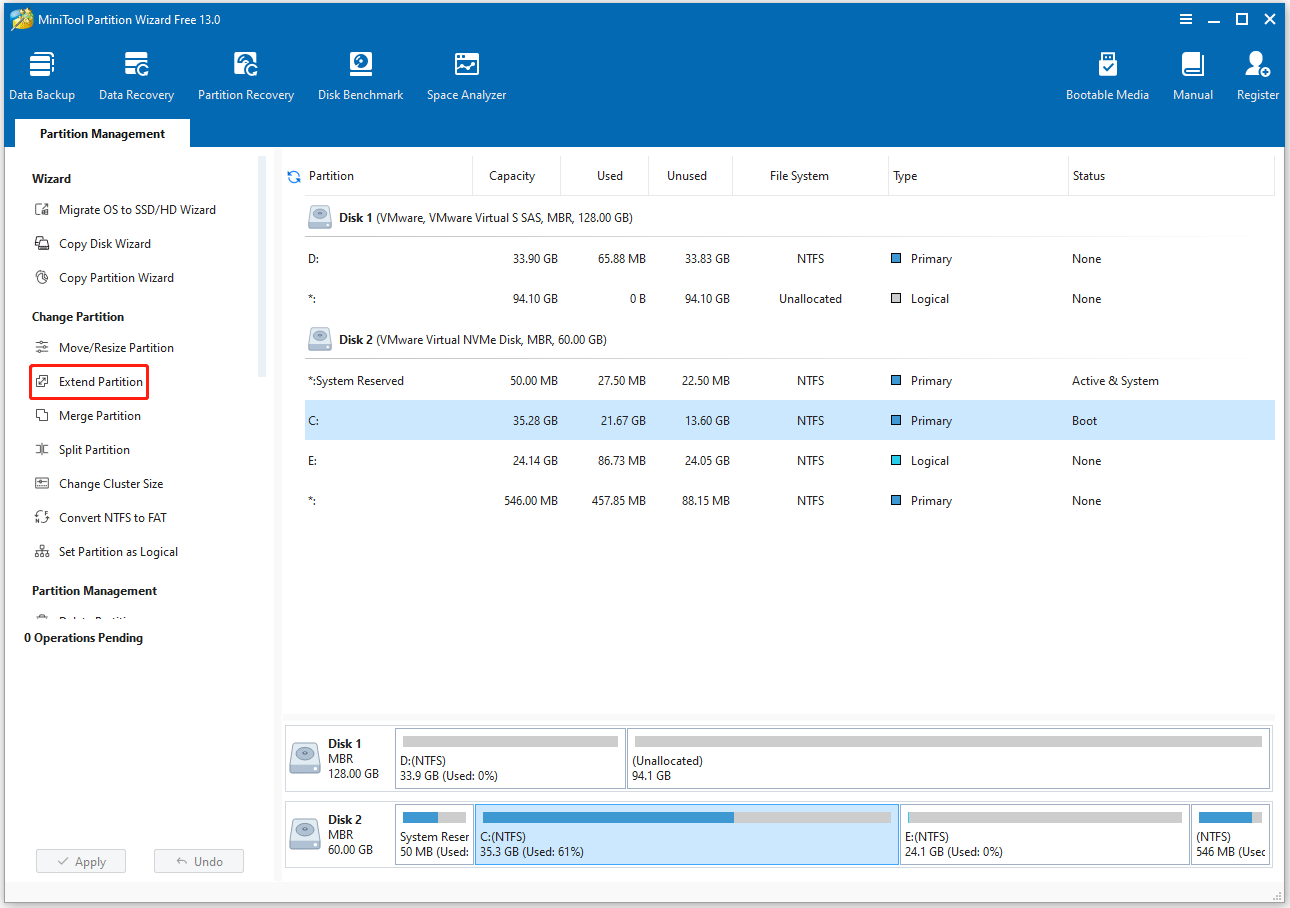
Task: Click the Apply button
Action: coord(80,861)
